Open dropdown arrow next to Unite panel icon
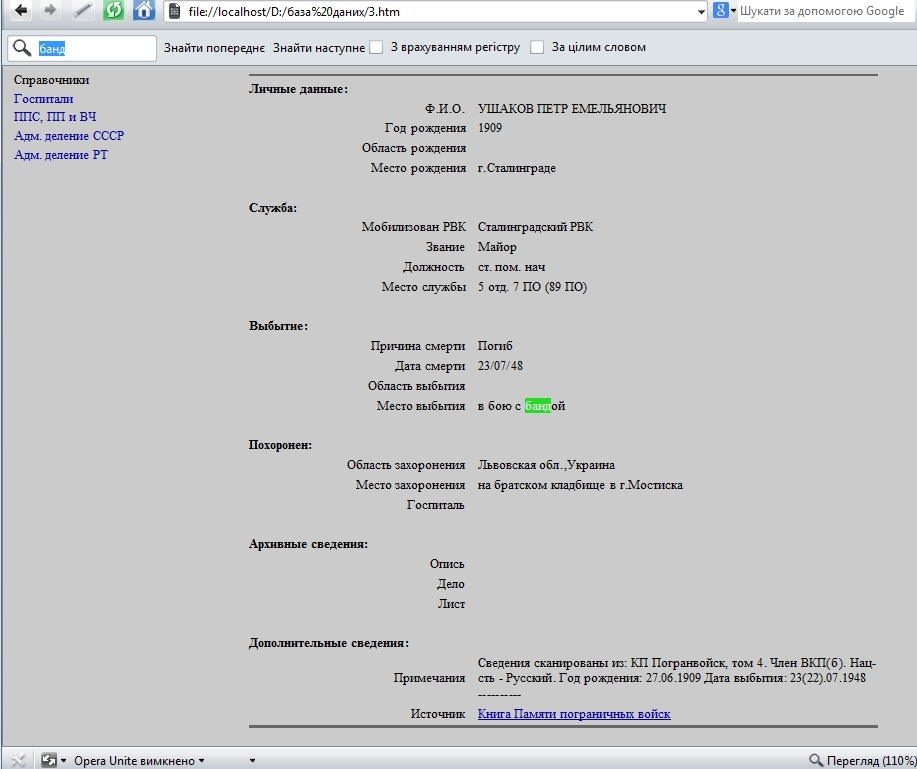The height and width of the screenshot is (769, 917). coord(63,760)
